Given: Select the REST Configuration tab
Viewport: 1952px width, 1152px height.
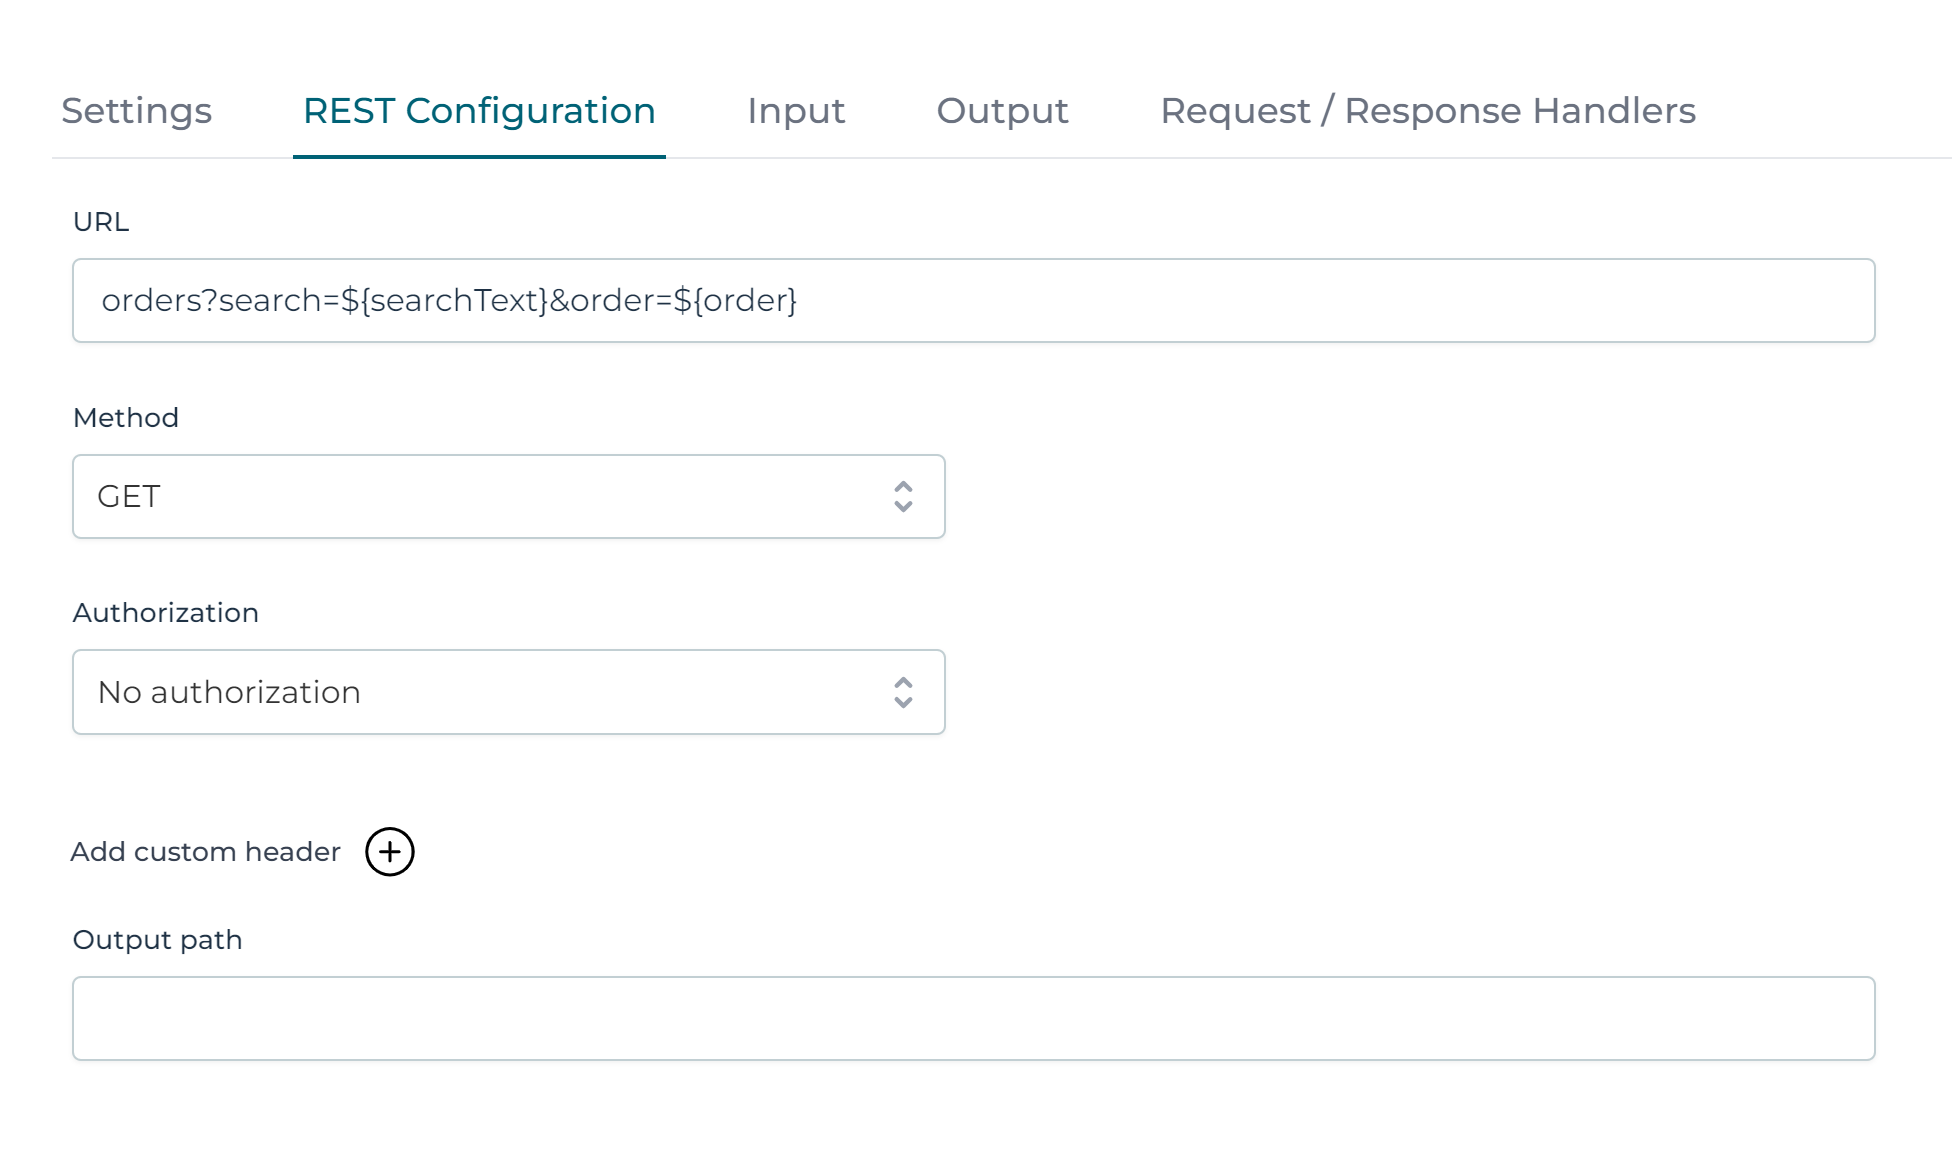Looking at the screenshot, I should 479,111.
